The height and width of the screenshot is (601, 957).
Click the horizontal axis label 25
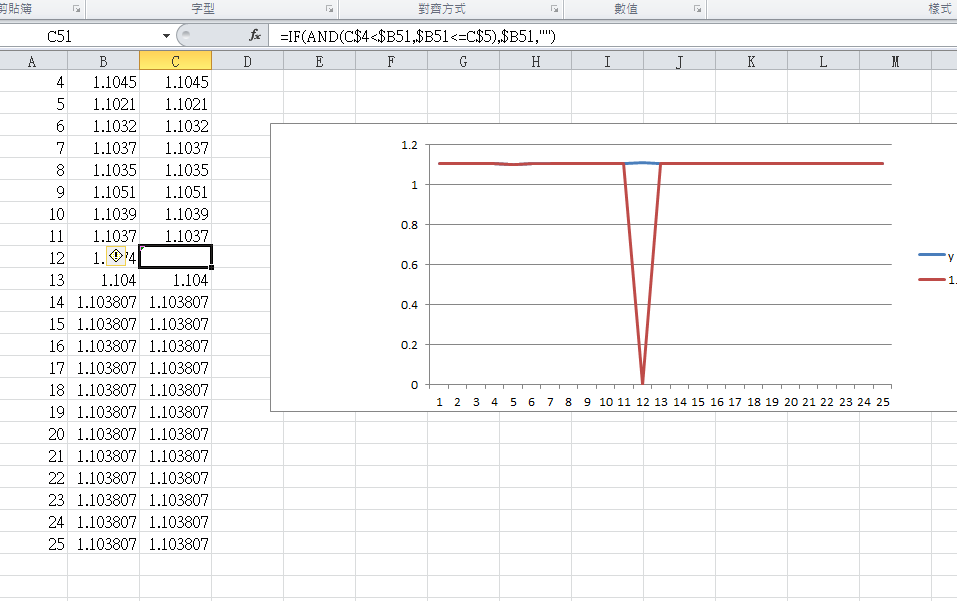(883, 402)
